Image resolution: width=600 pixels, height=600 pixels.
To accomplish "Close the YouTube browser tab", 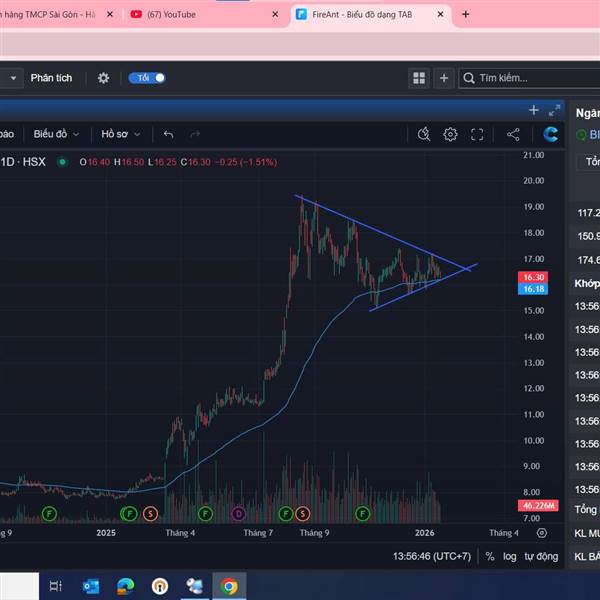I will tap(275, 15).
